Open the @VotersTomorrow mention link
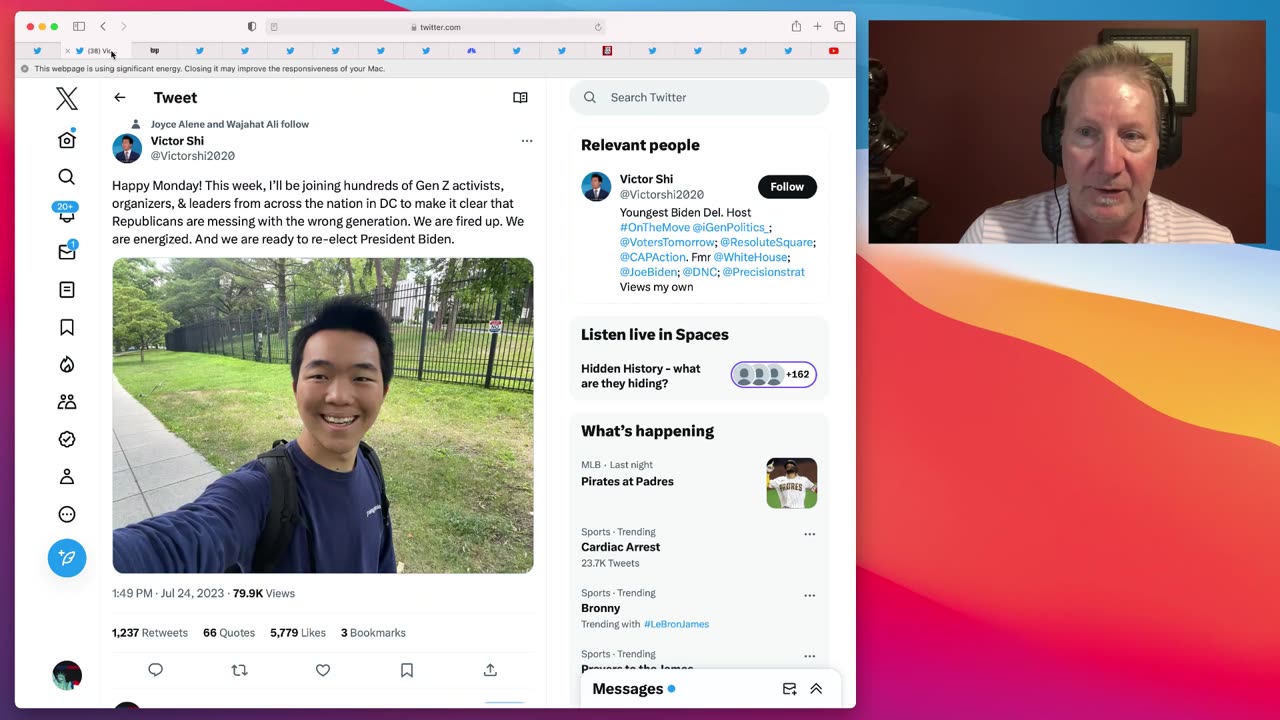 pos(668,243)
